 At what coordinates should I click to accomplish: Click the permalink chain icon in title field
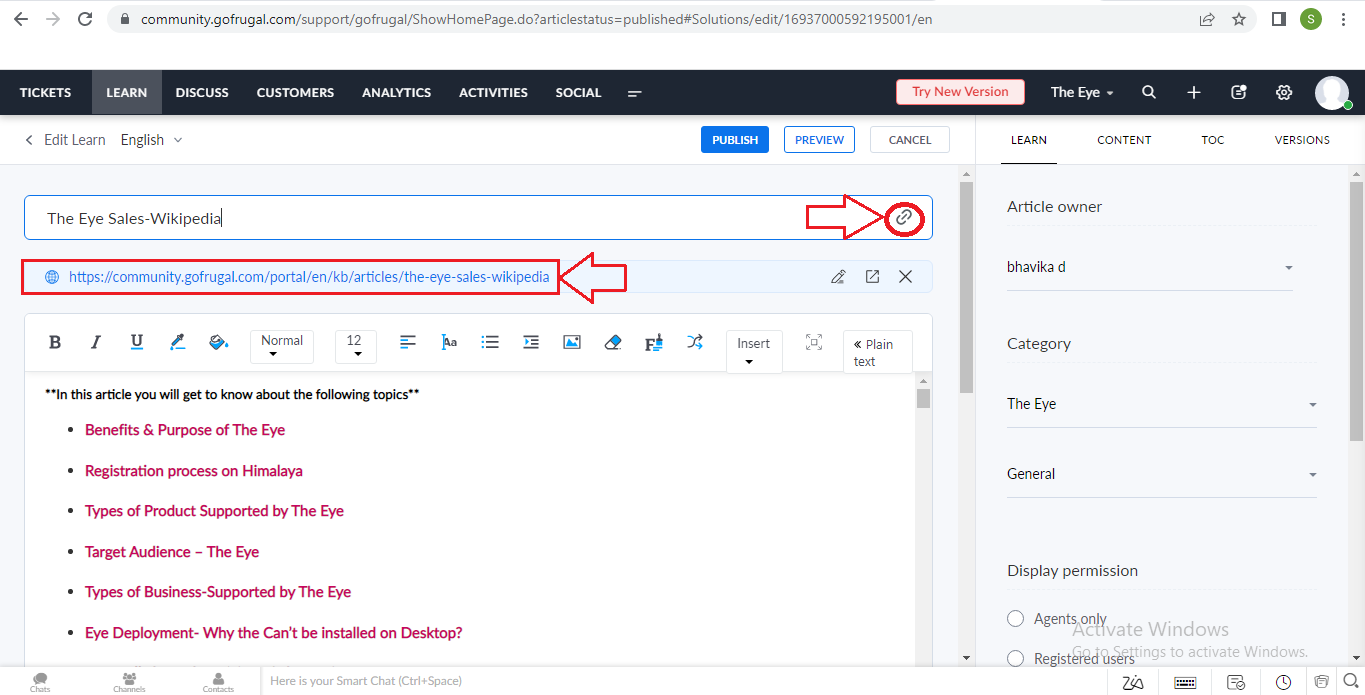click(x=904, y=217)
